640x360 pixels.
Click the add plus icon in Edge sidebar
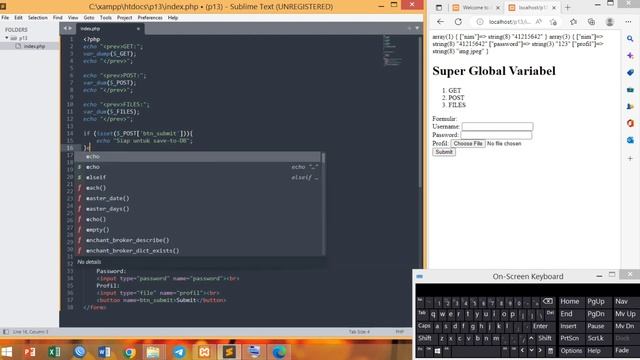pyautogui.click(x=630, y=158)
